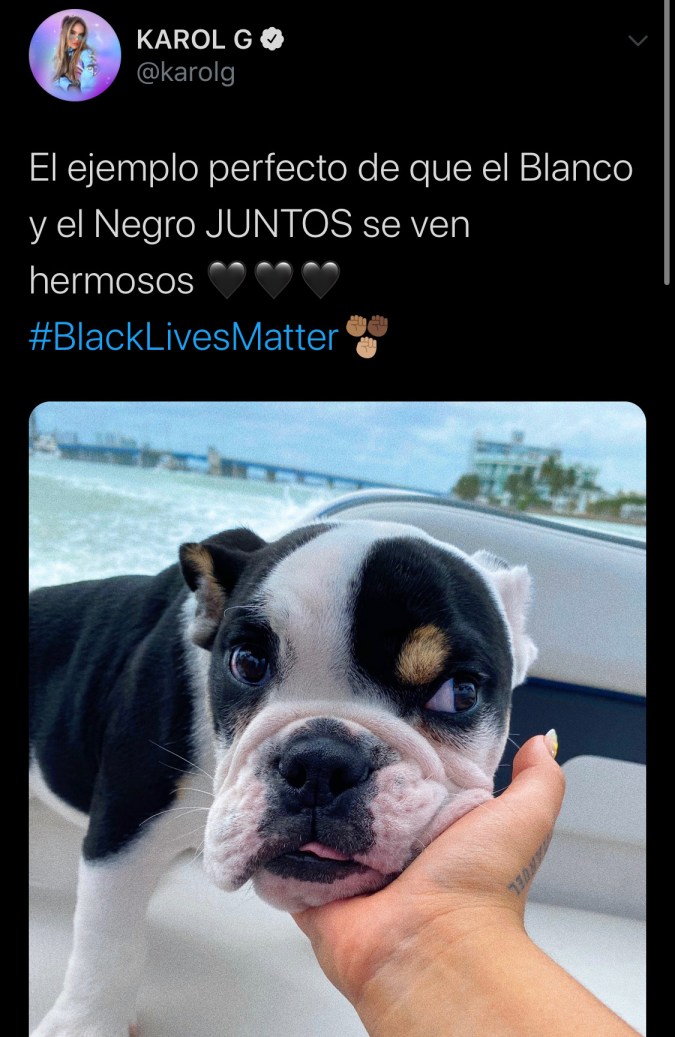The image size is (675, 1037).
Task: Click the first black heart emoji
Action: coord(227,280)
